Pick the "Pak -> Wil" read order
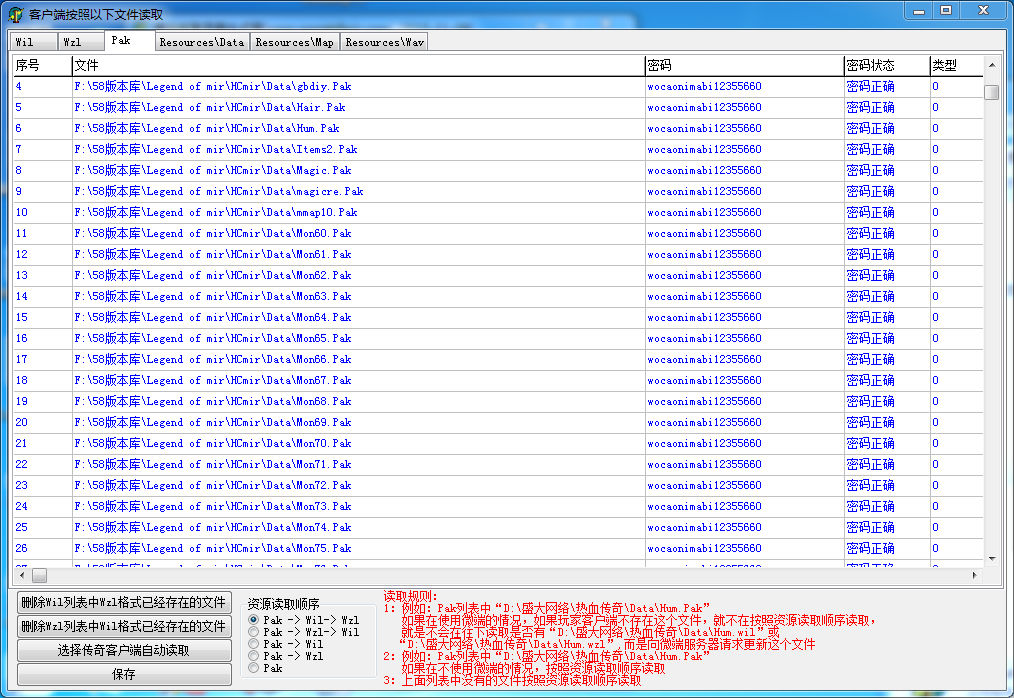The image size is (1014, 698). tap(254, 645)
